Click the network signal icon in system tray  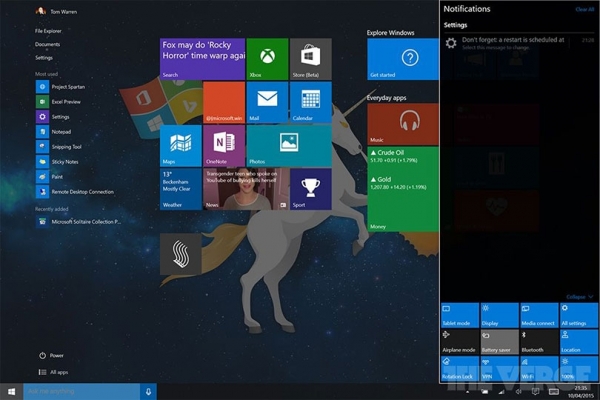[501, 392]
